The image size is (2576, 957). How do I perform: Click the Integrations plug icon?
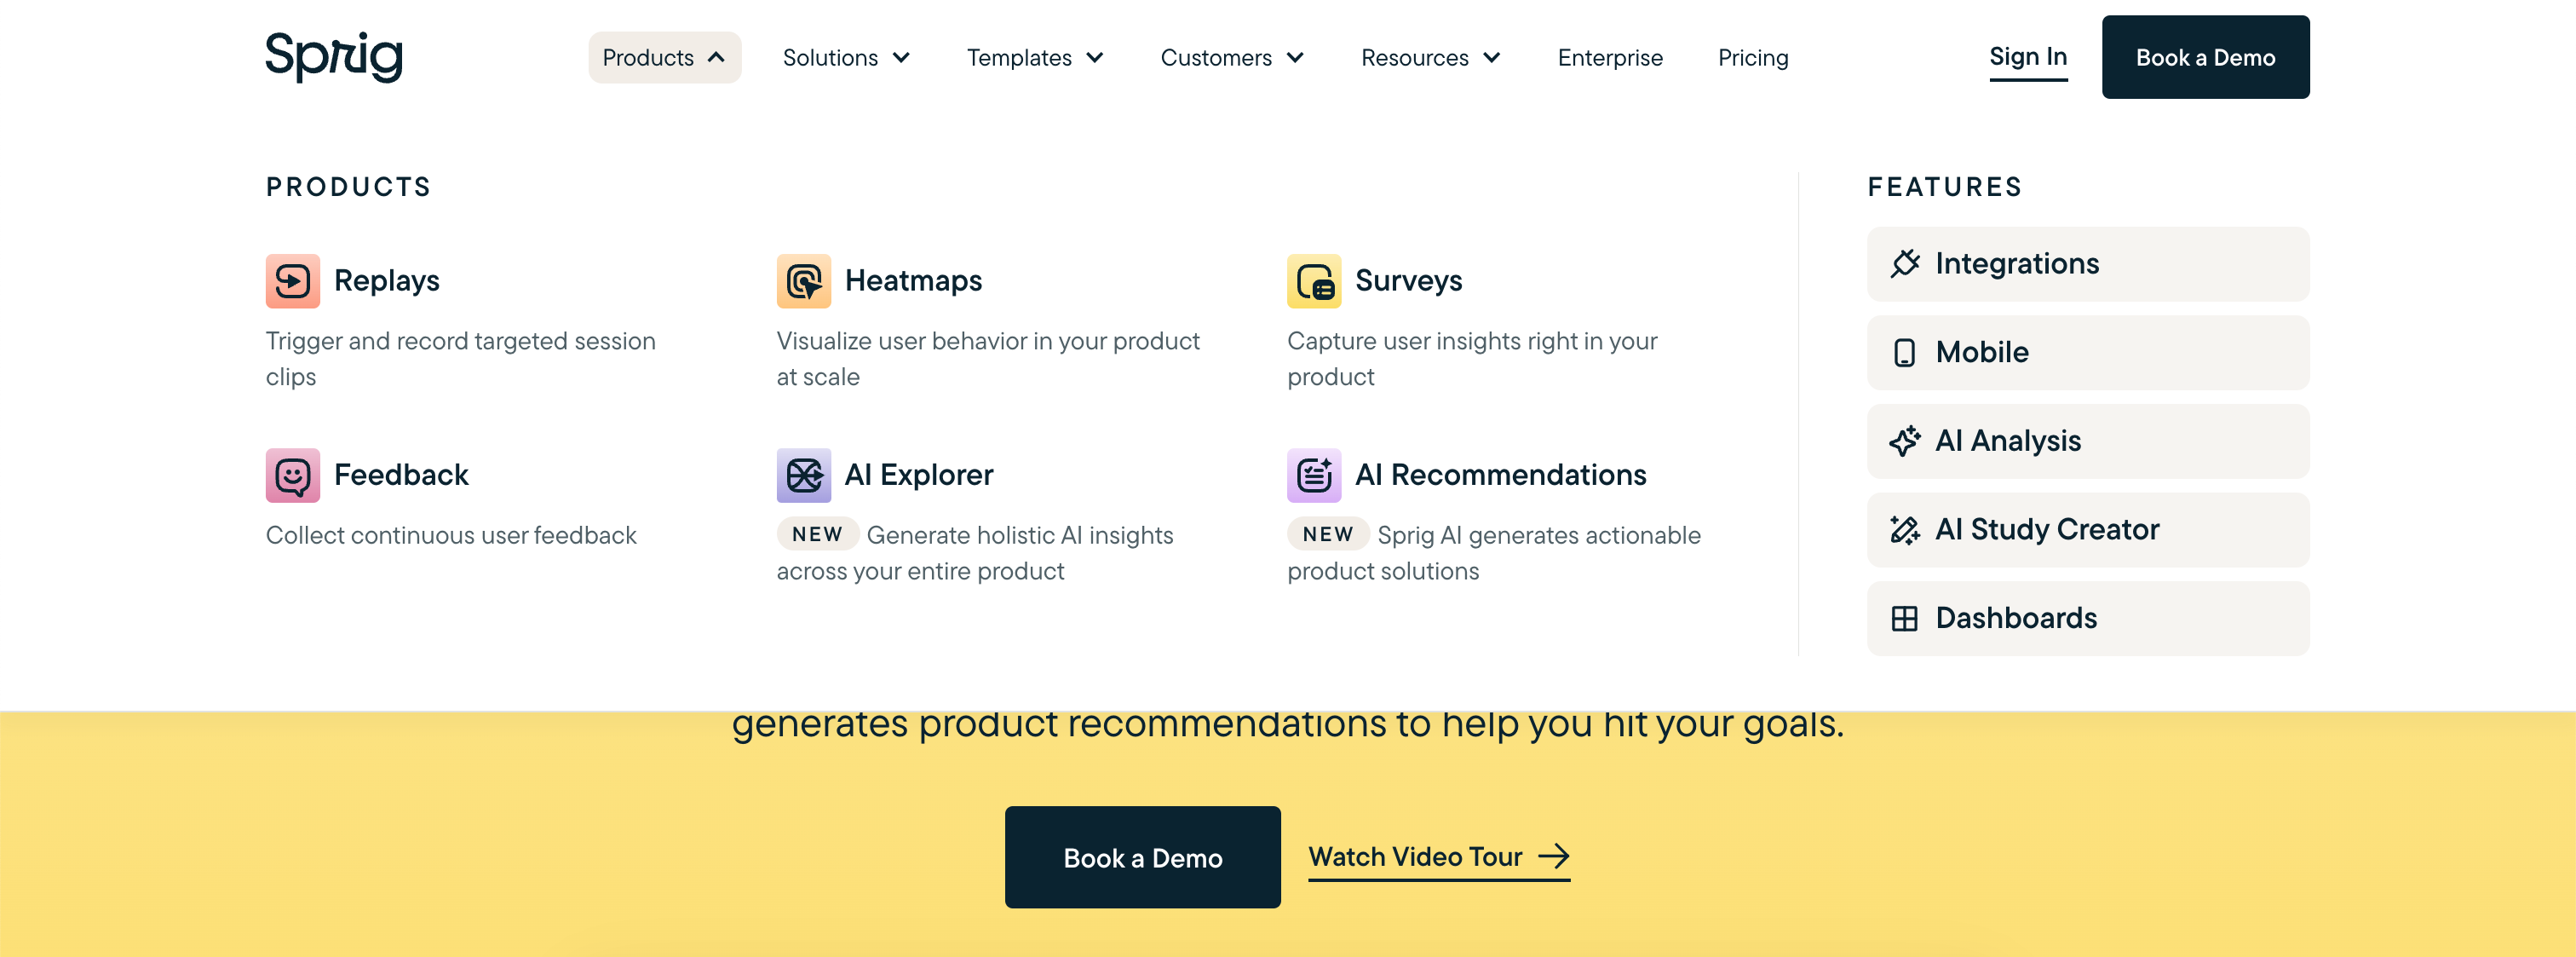coord(1904,264)
